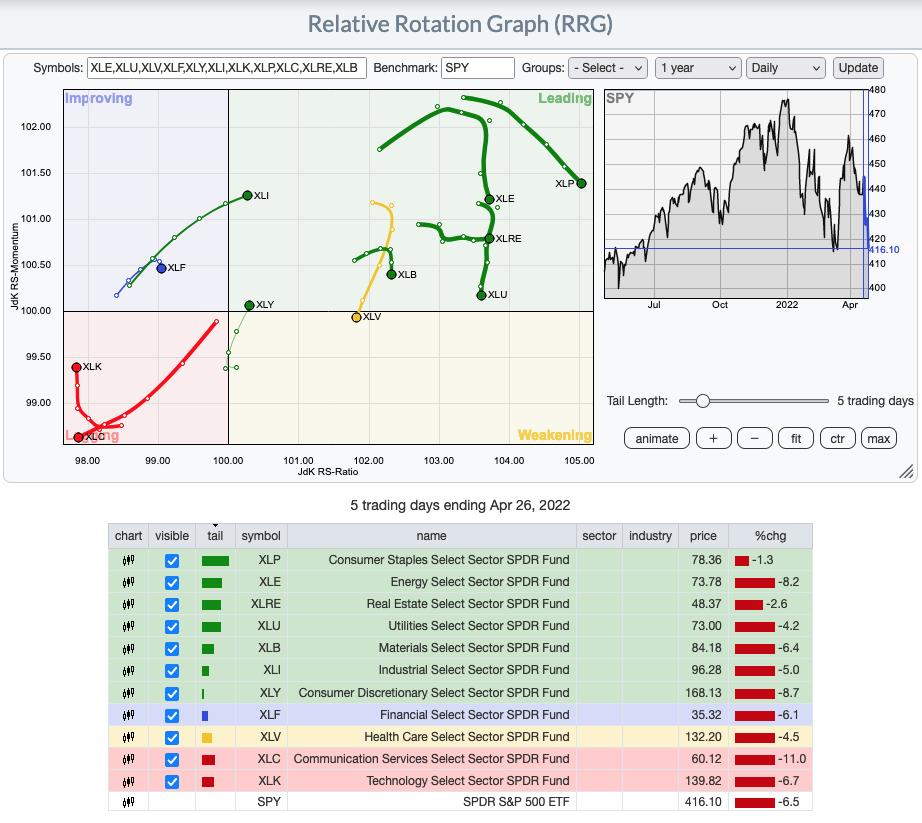
Task: Sort table by name column header
Action: tap(432, 536)
